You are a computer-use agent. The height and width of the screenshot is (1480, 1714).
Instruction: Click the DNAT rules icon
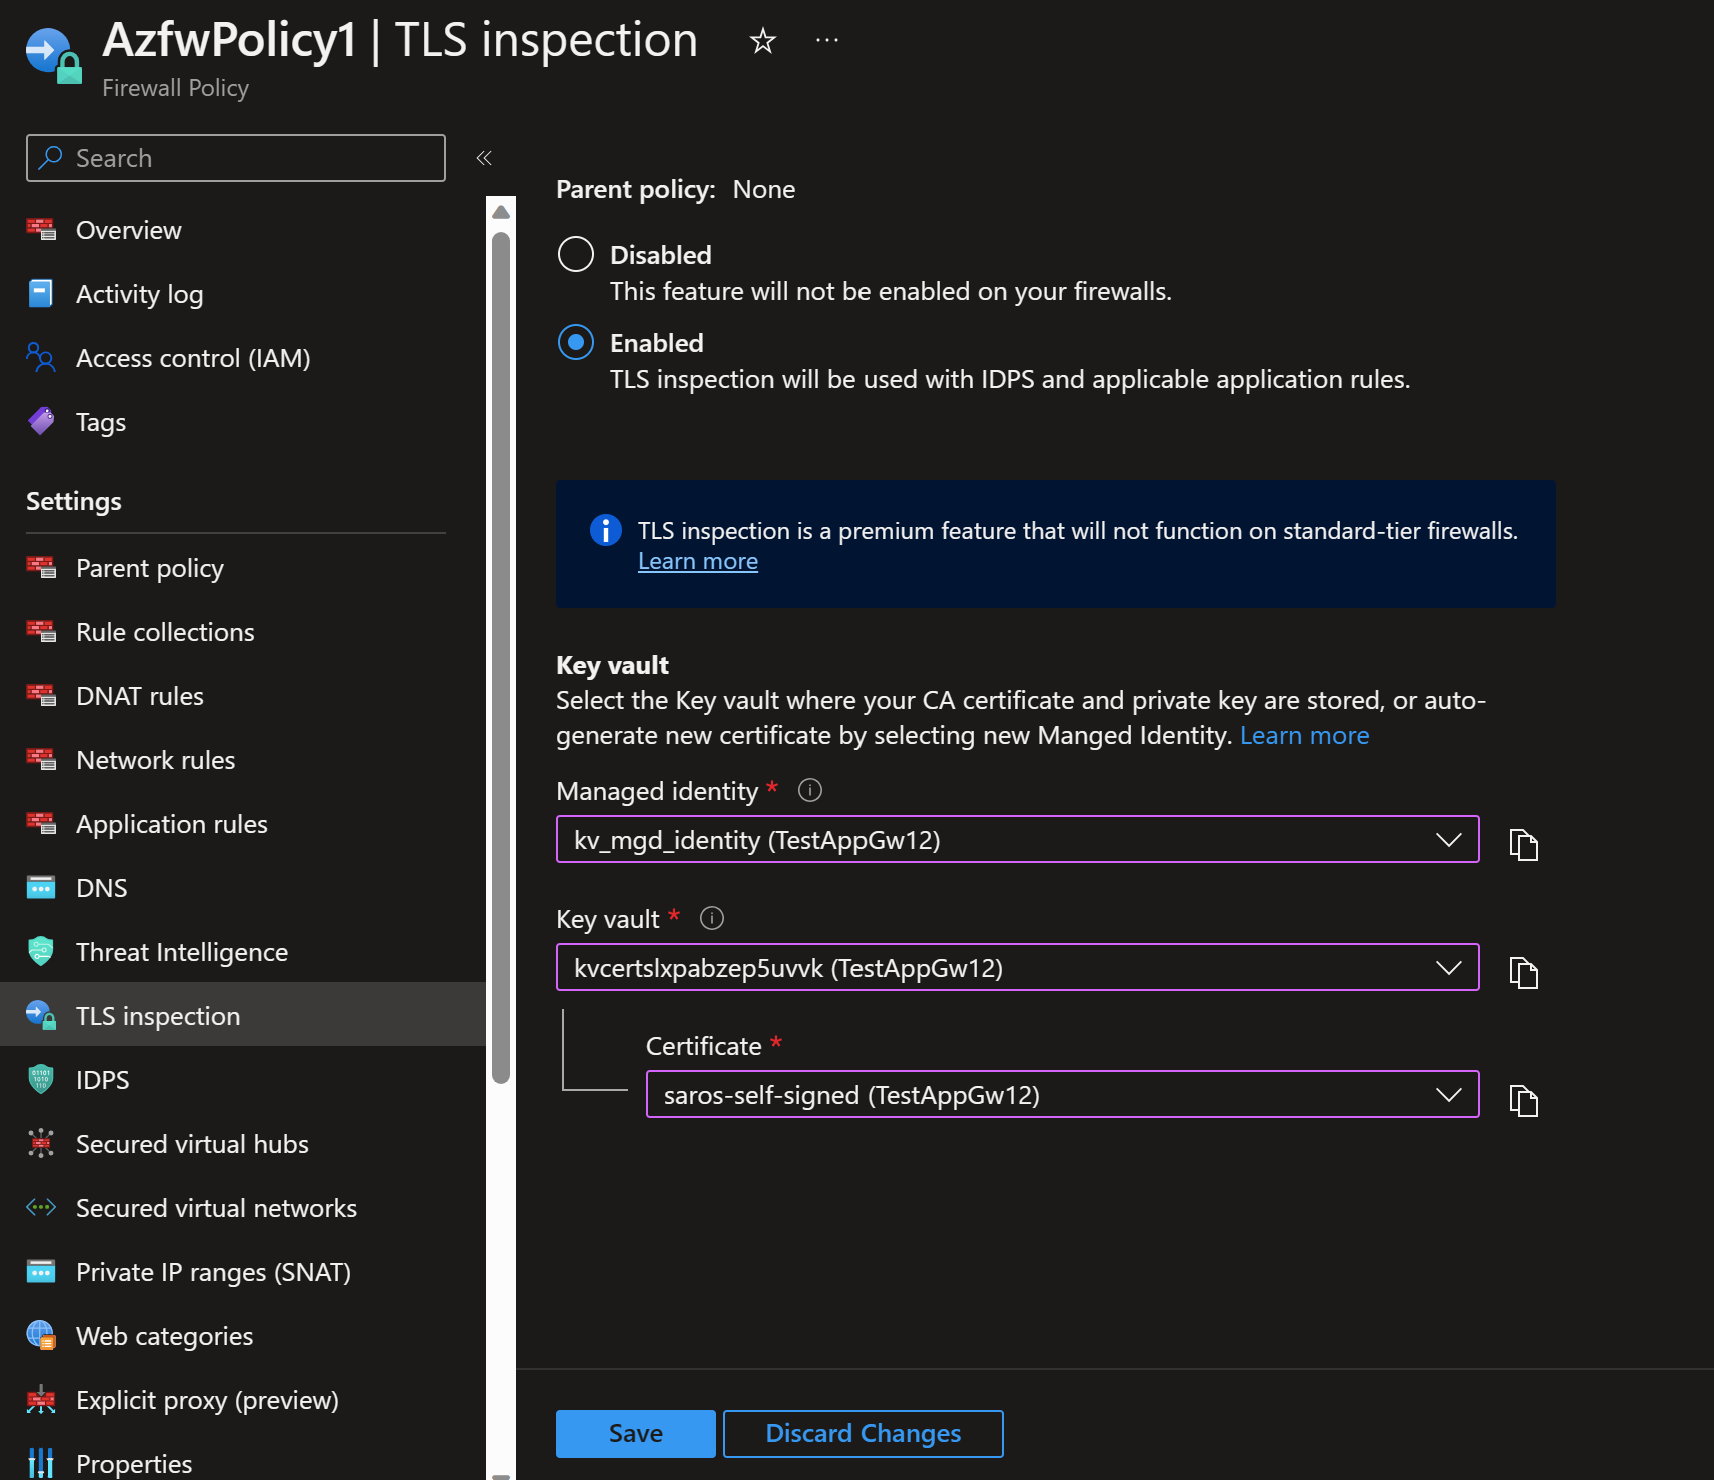(x=41, y=696)
